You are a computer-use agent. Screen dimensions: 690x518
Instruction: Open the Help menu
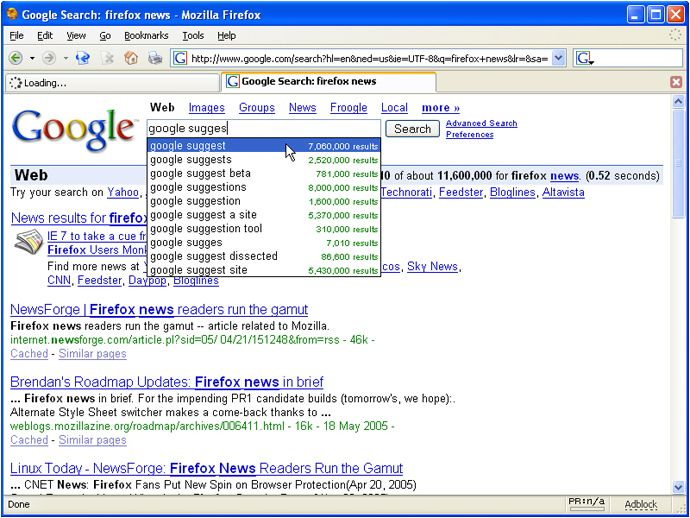tap(226, 36)
